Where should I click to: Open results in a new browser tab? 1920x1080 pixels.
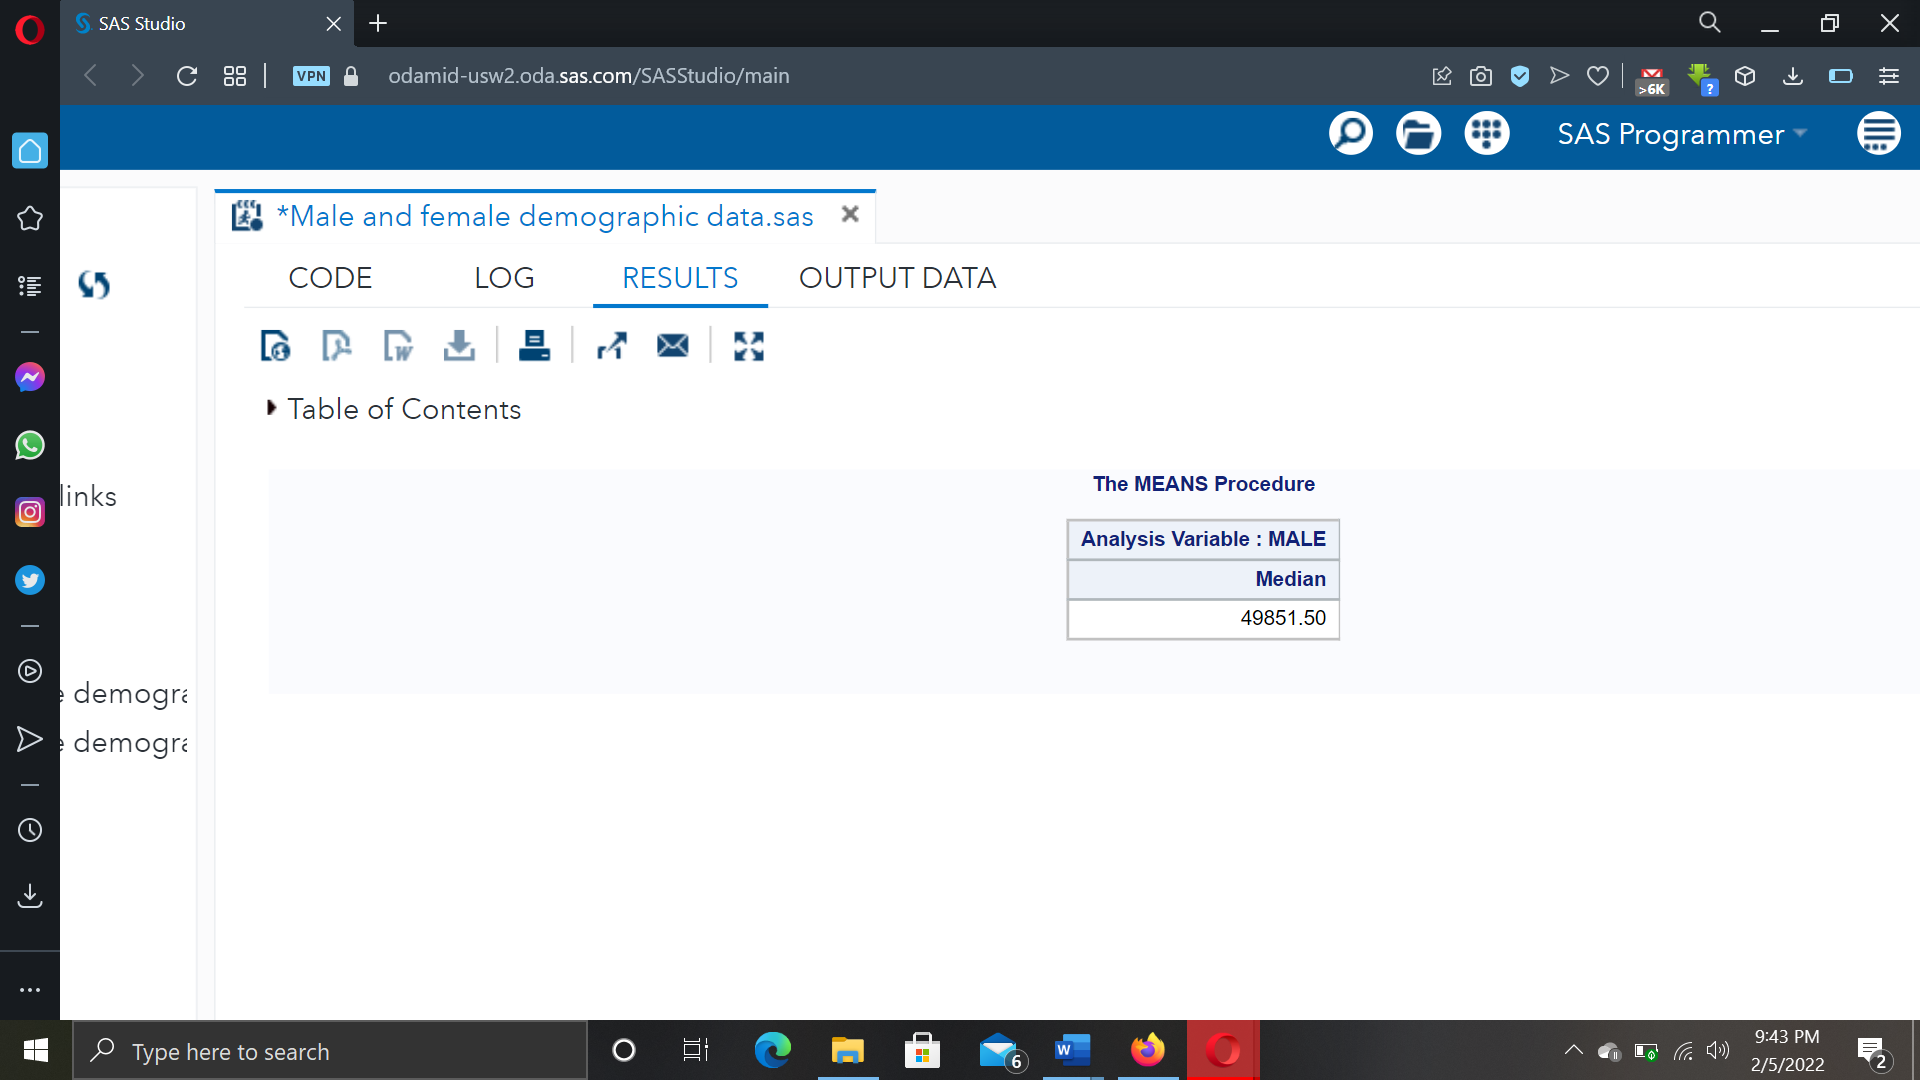pyautogui.click(x=612, y=345)
